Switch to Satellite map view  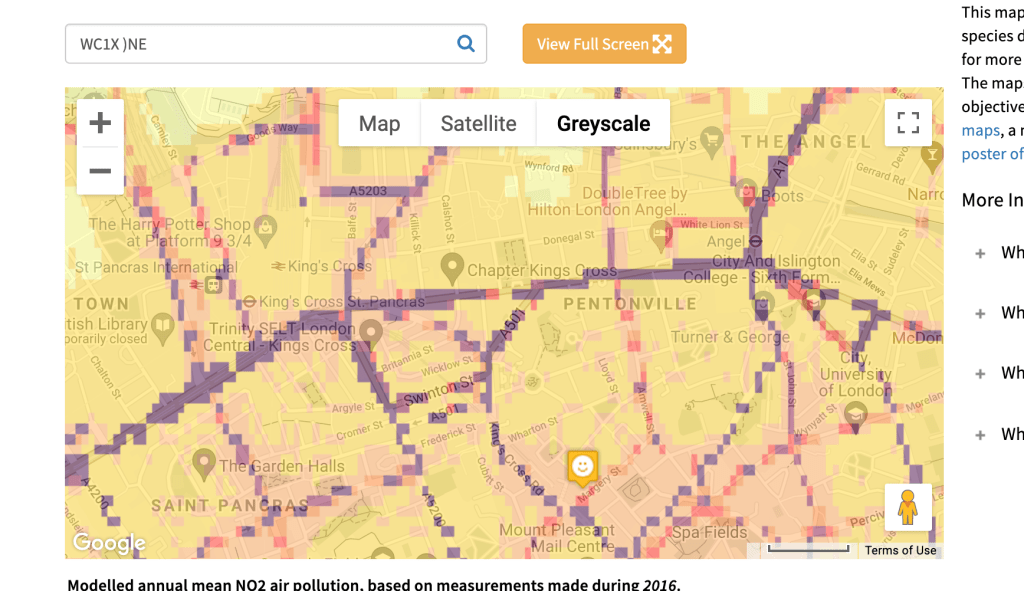tap(478, 124)
